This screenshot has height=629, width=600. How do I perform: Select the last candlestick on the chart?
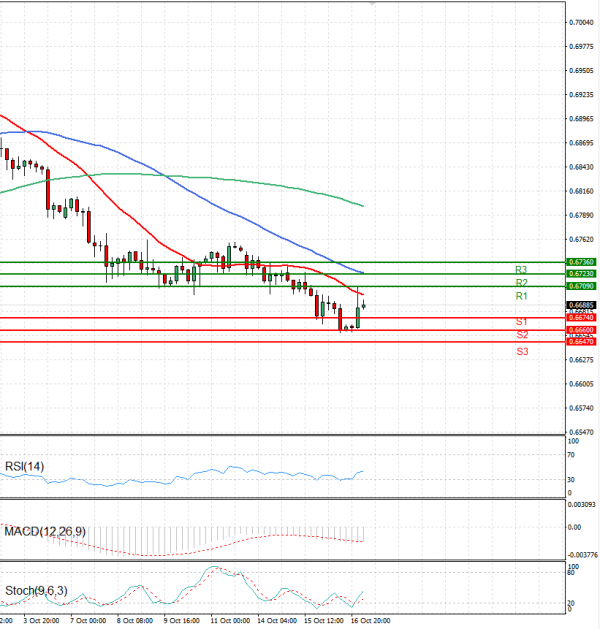(364, 305)
